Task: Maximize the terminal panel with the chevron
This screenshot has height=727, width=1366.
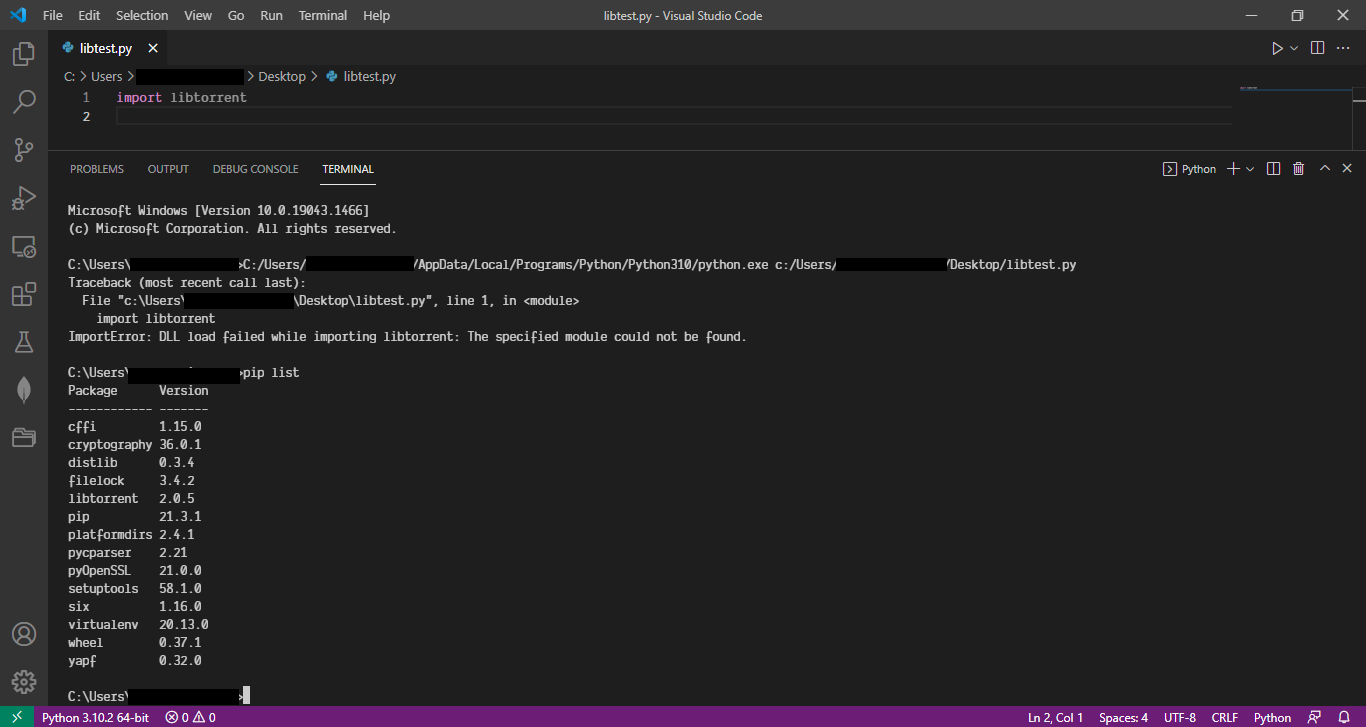Action: (x=1324, y=168)
